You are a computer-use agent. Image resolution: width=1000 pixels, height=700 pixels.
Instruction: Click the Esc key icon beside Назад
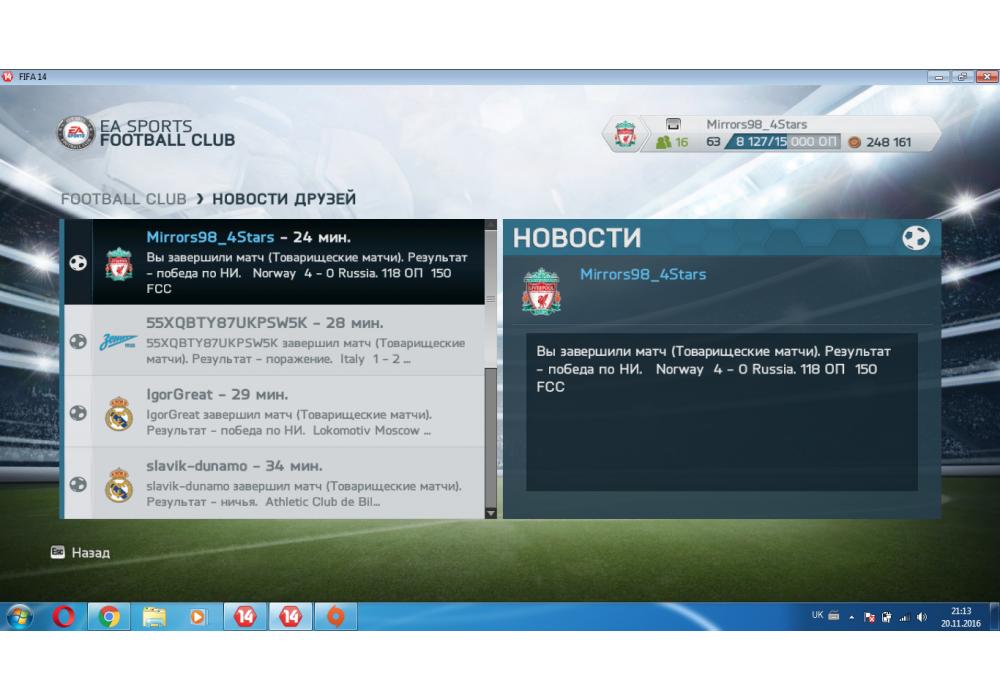click(57, 551)
